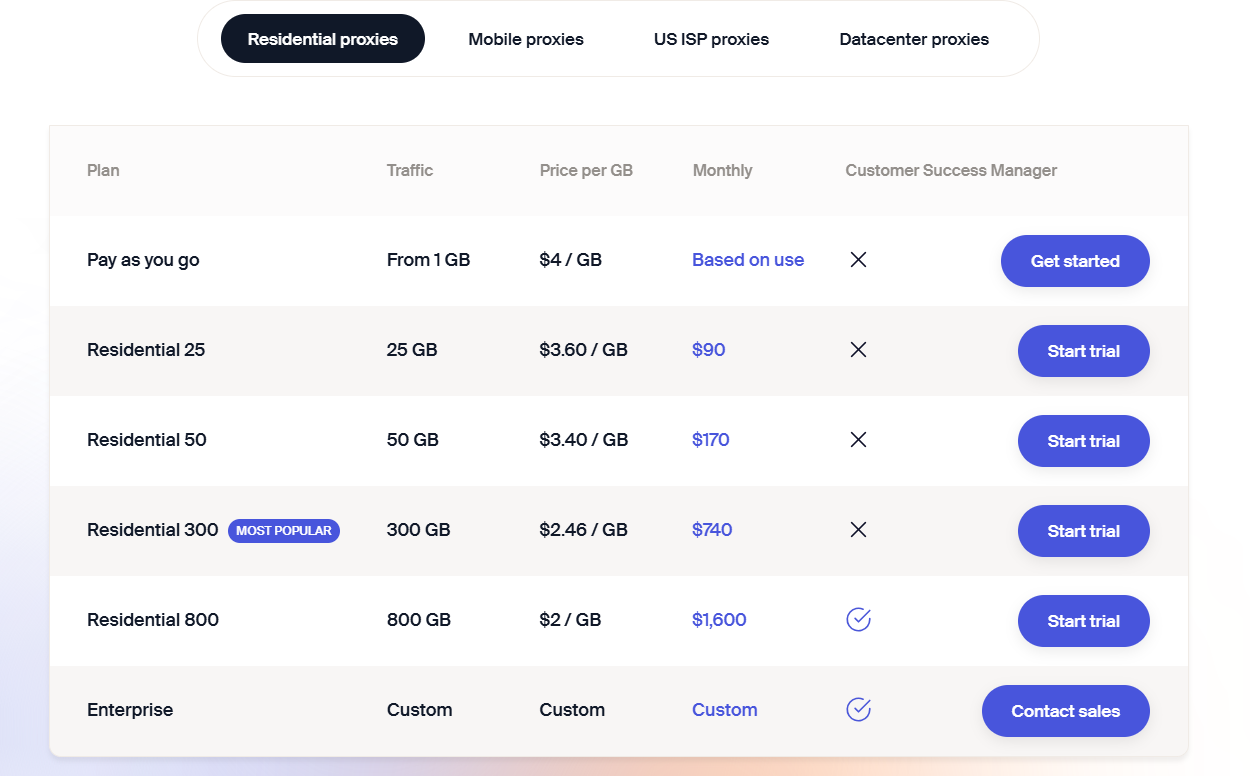Click the Monthly column header
The height and width of the screenshot is (776, 1250).
click(x=722, y=170)
